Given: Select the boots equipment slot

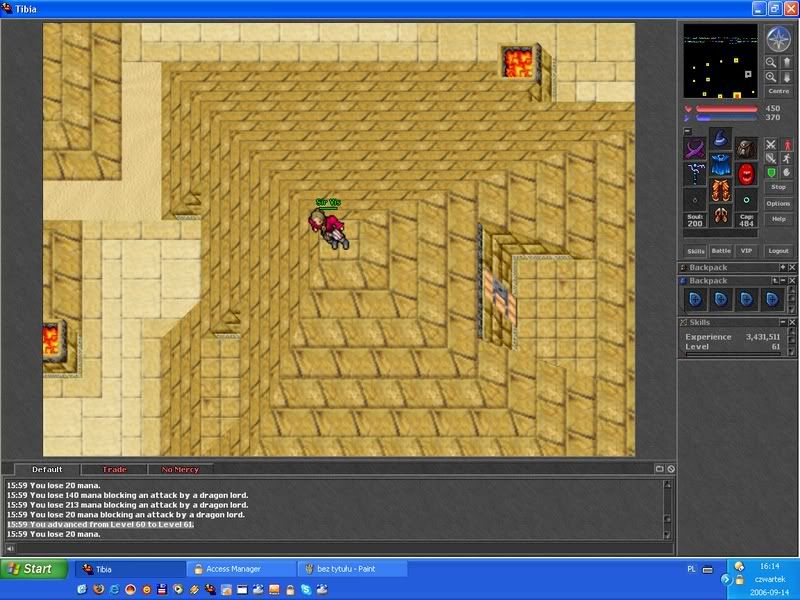Looking at the screenshot, I should 720,215.
